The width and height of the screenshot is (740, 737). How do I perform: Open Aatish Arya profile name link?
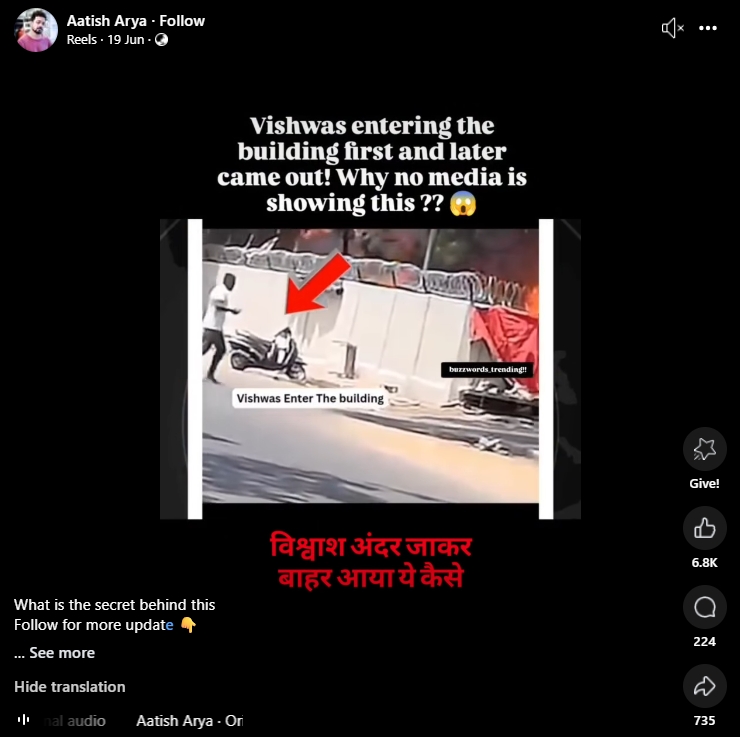(107, 21)
